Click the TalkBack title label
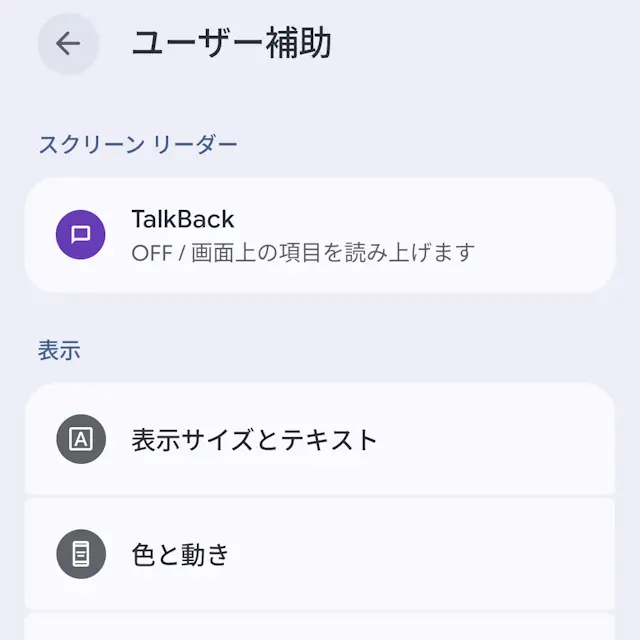Viewport: 640px width, 640px height. tap(182, 218)
